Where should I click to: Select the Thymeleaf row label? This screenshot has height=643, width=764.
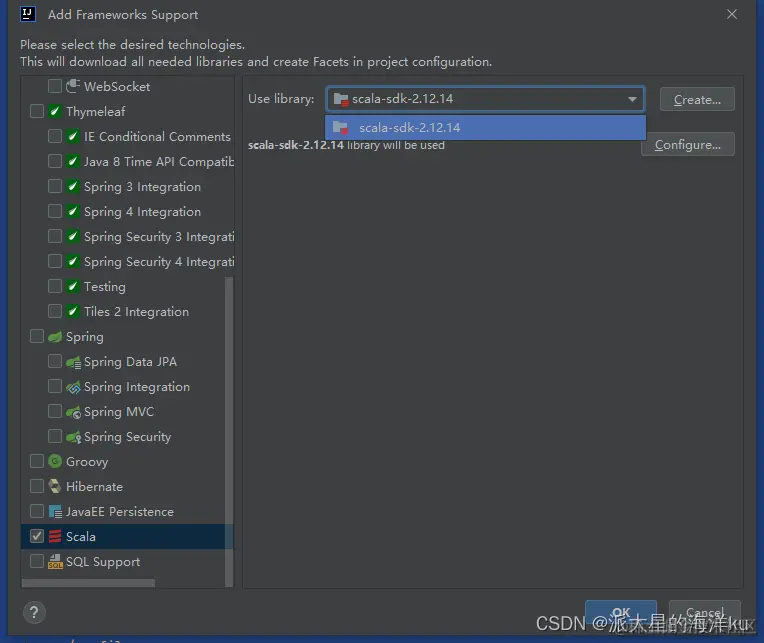[96, 112]
